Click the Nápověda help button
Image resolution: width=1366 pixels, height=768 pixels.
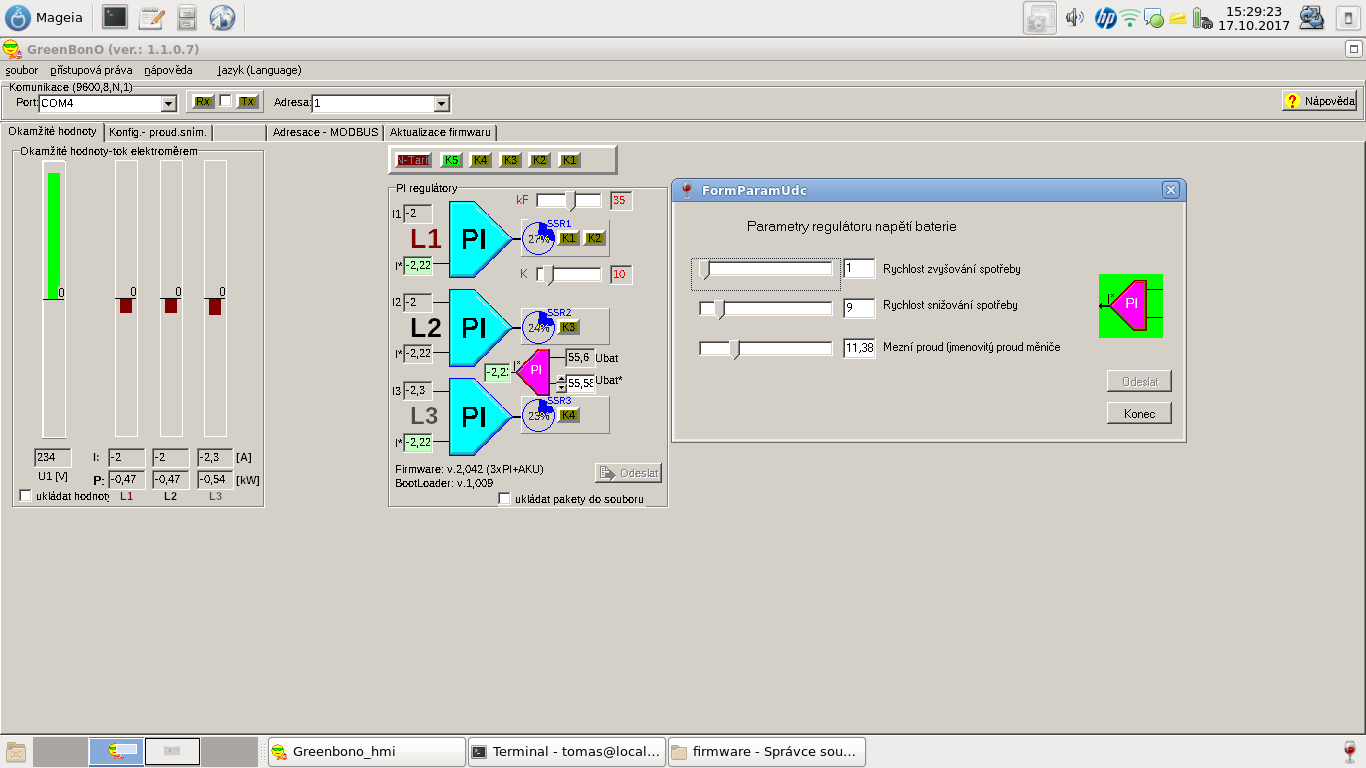coord(1320,101)
